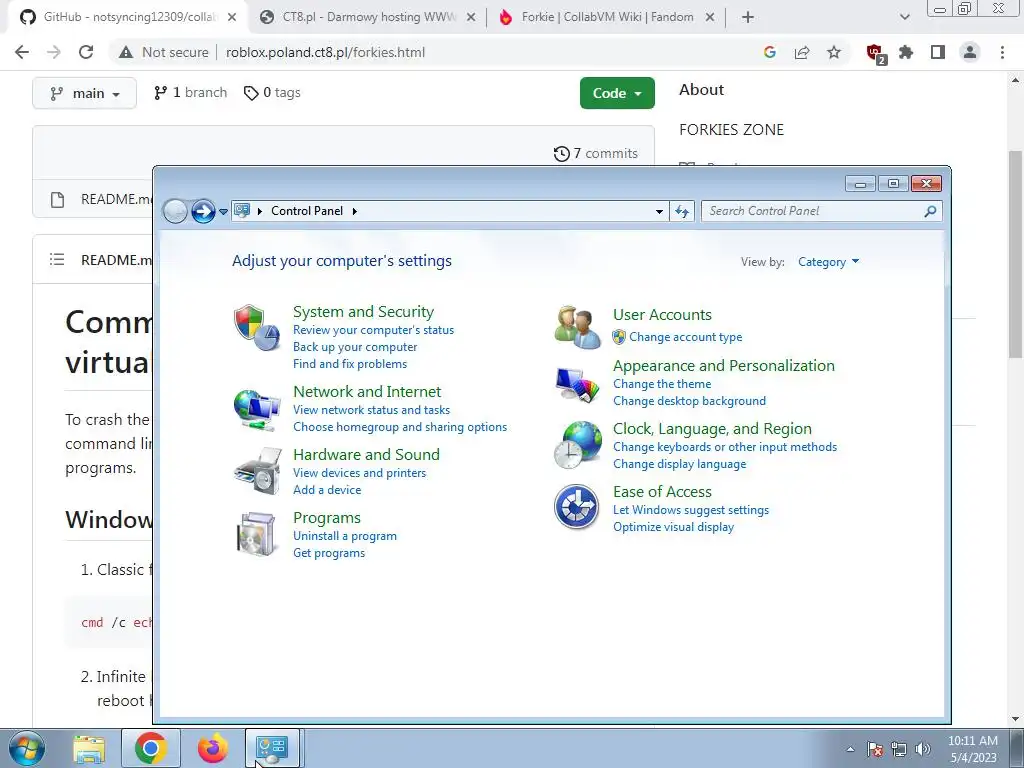Click Chrome back navigation arrow
1024x768 pixels.
22,52
